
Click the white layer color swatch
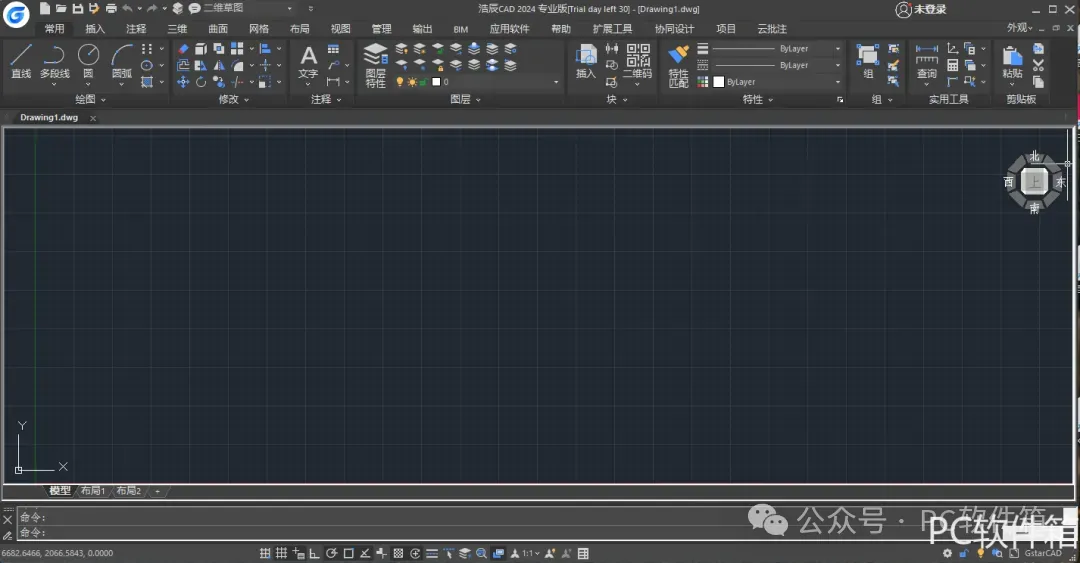[x=436, y=82]
